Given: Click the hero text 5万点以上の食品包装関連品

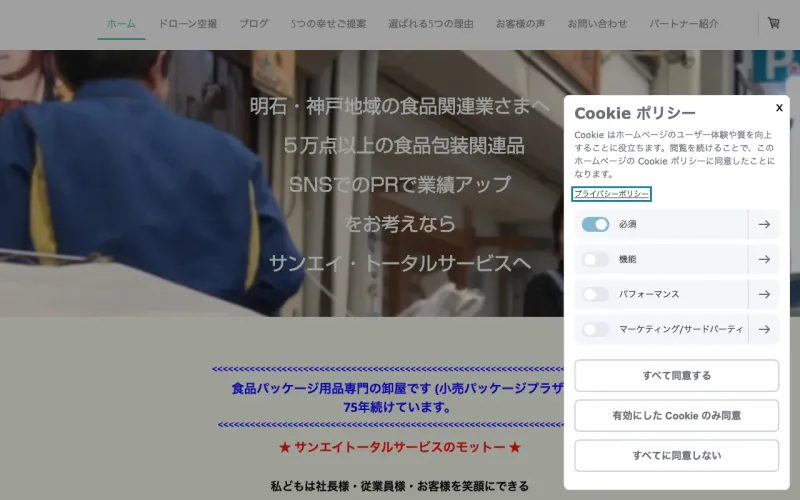Looking at the screenshot, I should click(x=404, y=146).
